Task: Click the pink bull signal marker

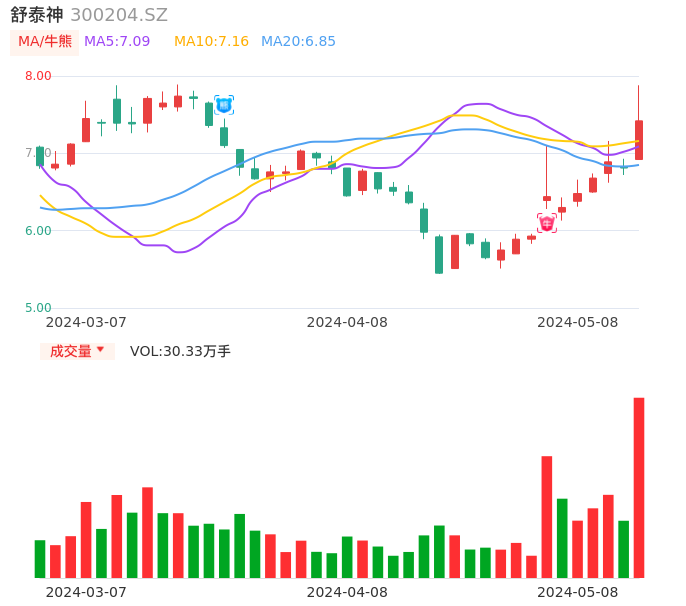Action: (547, 223)
